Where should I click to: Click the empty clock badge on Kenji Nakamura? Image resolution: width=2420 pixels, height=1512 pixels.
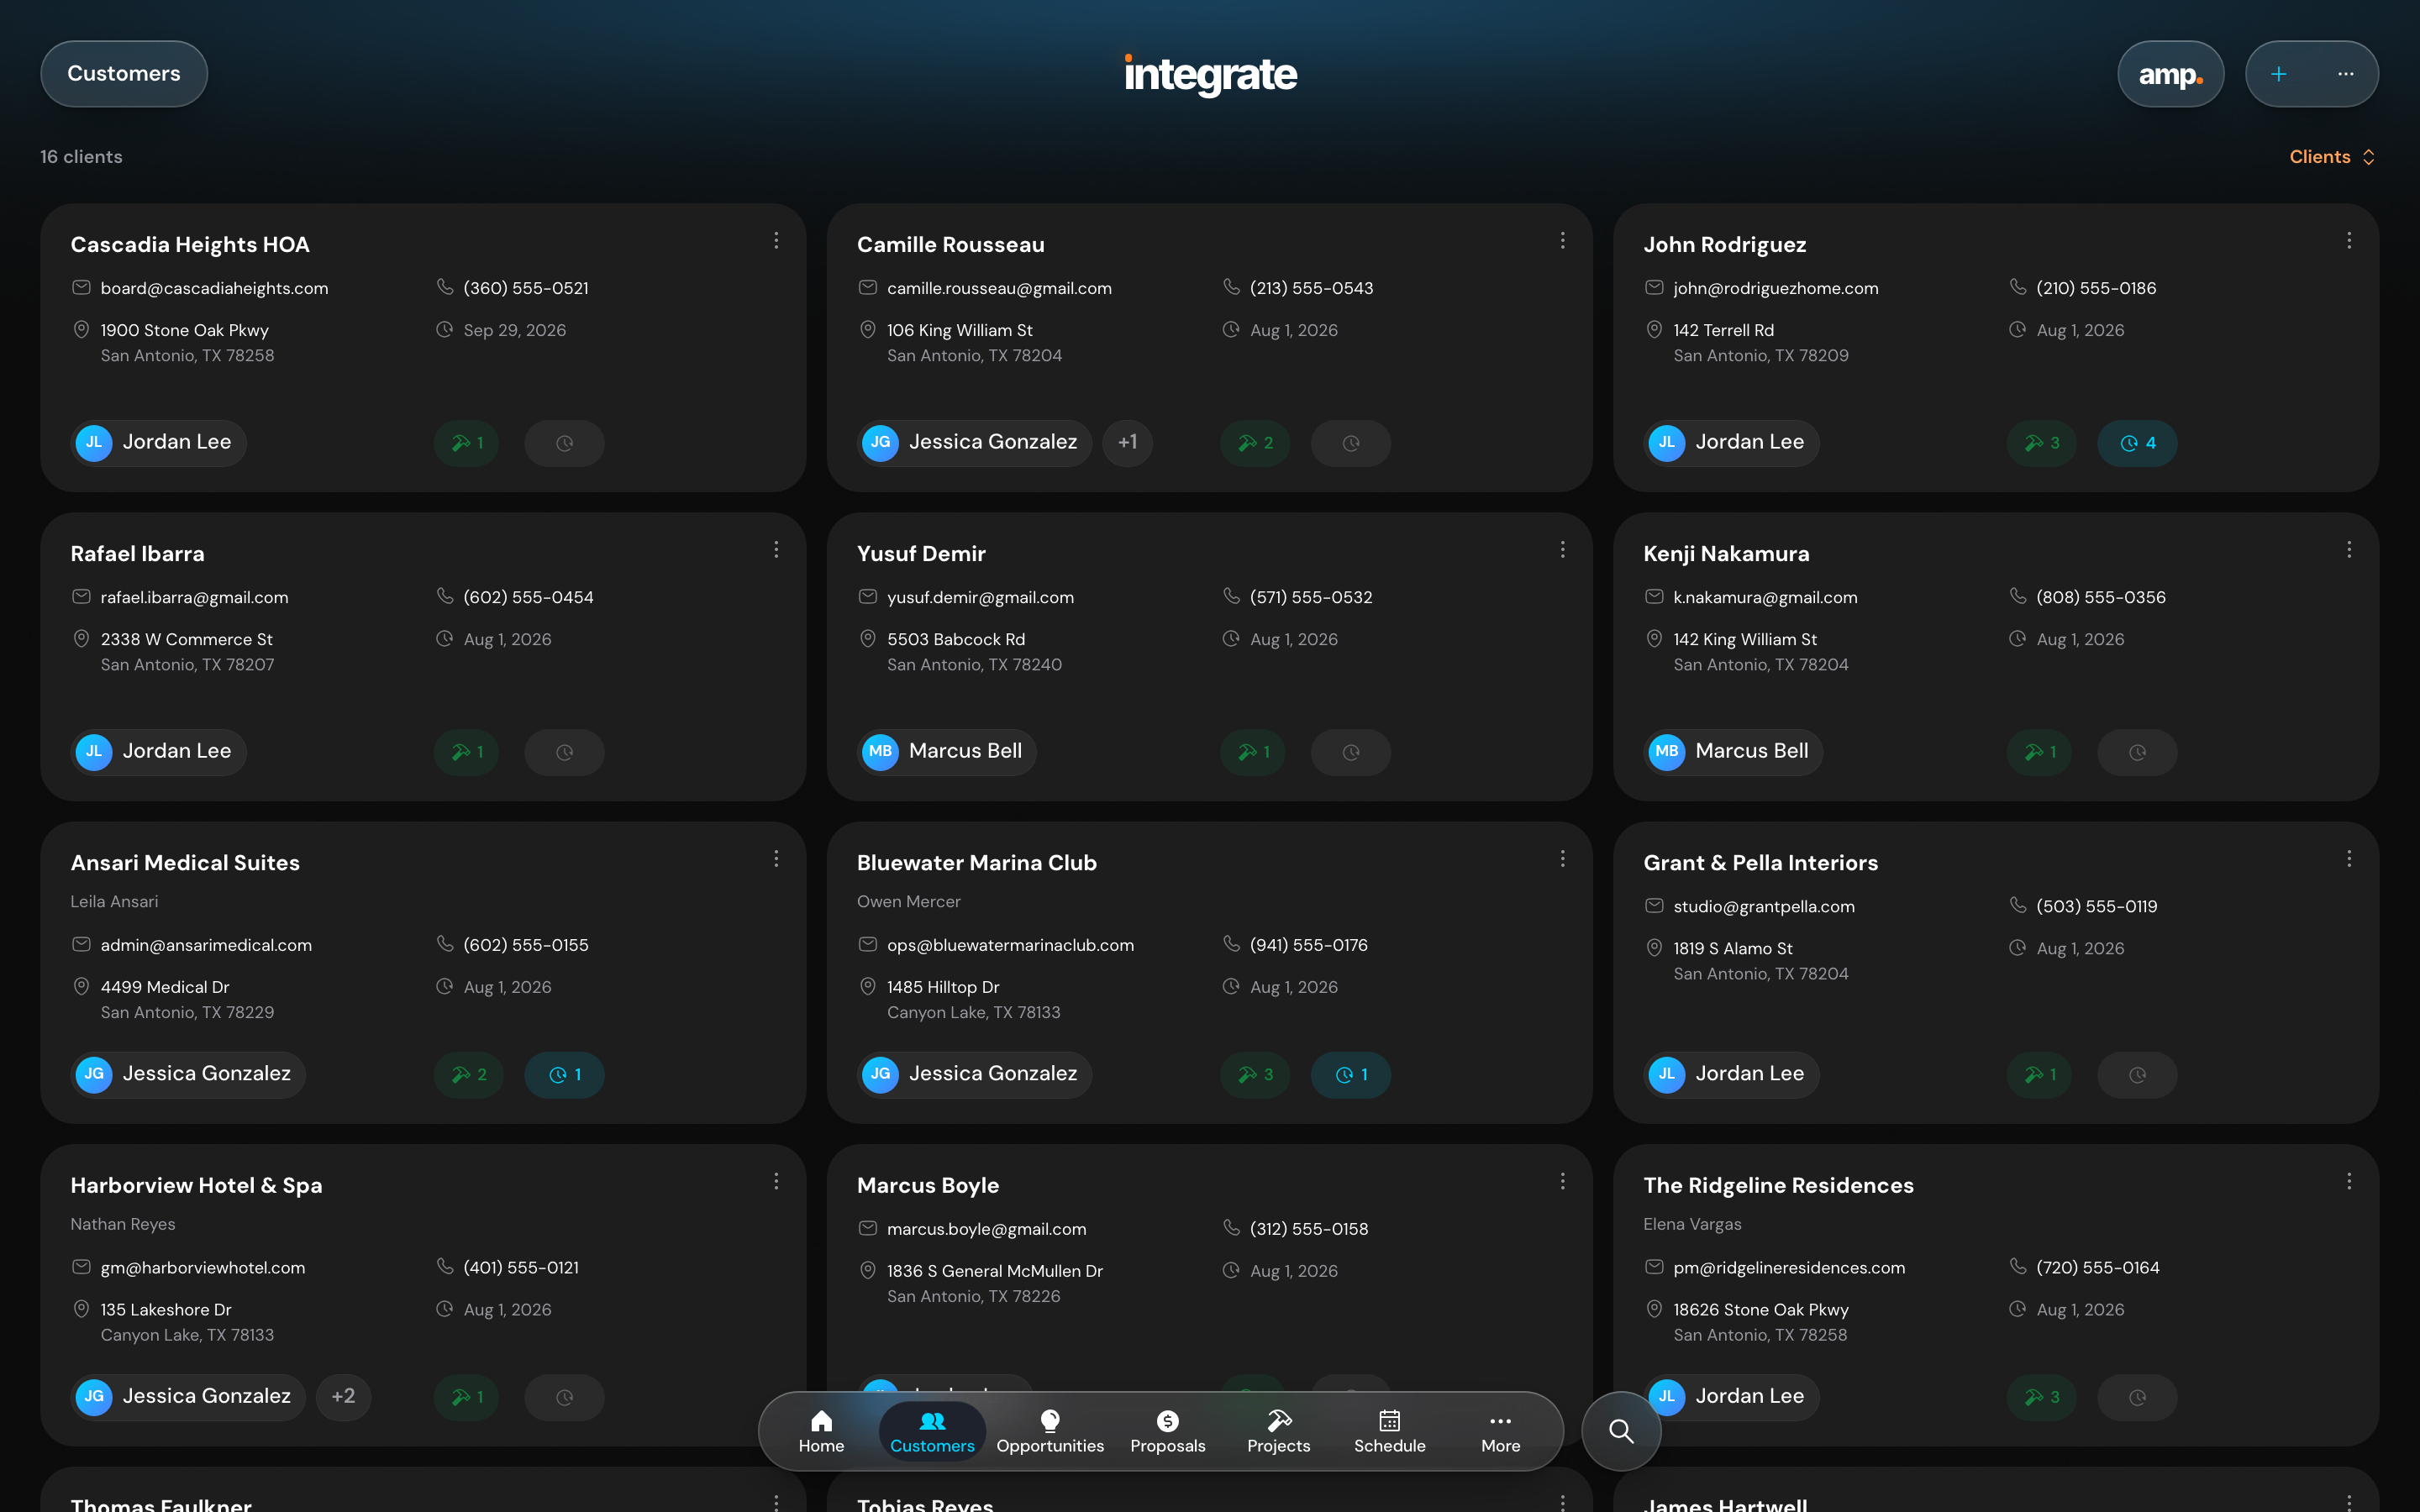[2137, 752]
